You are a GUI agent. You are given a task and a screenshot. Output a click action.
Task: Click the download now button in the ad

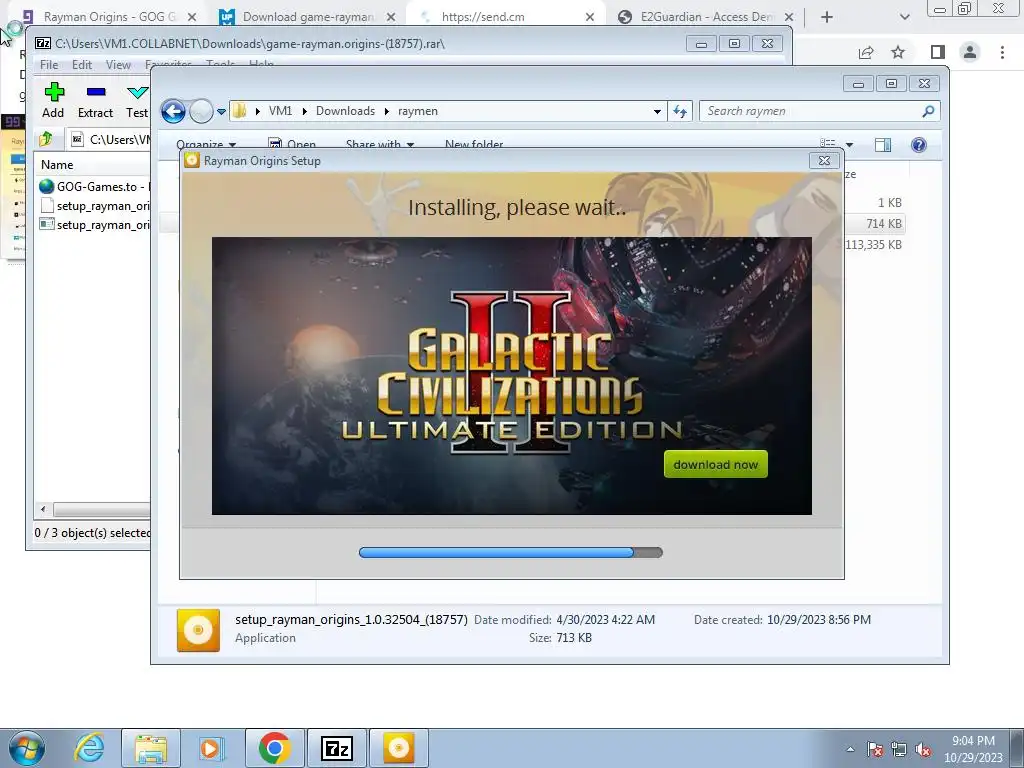coord(716,464)
